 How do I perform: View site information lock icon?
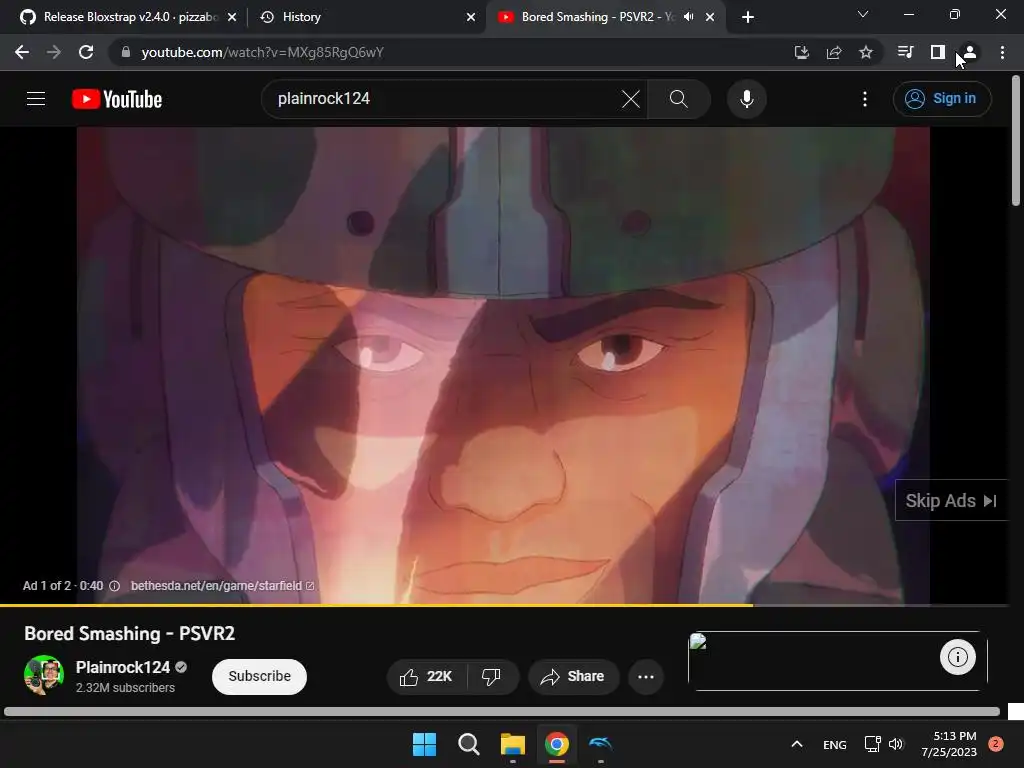point(126,52)
